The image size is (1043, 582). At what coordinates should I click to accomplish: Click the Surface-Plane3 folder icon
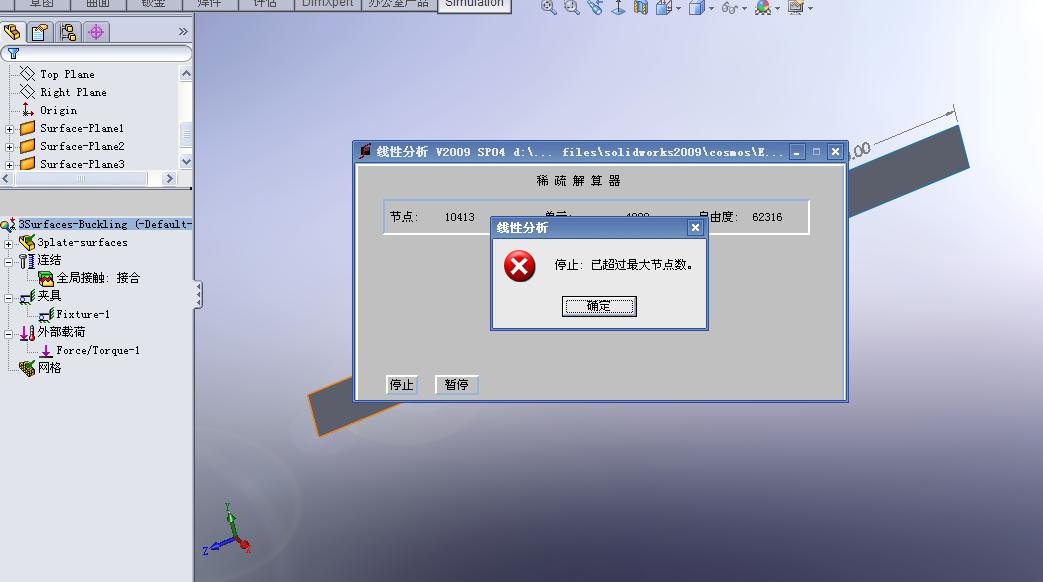coord(27,163)
